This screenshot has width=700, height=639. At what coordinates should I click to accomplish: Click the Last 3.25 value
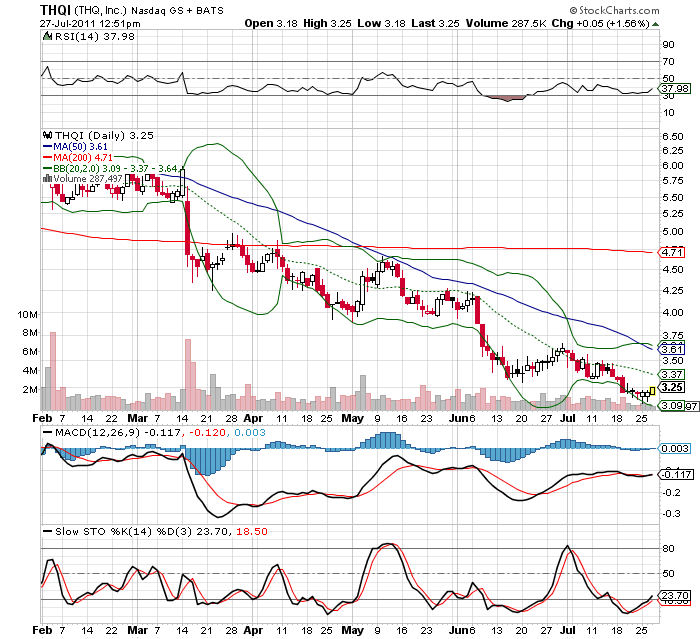click(x=435, y=23)
